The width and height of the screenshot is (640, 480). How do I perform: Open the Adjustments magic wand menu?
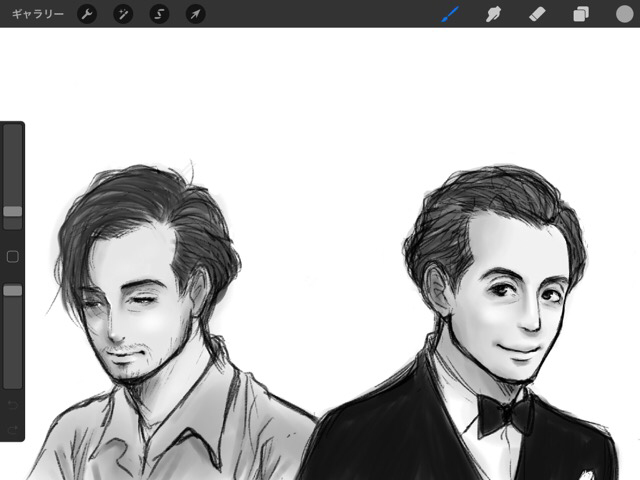123,14
